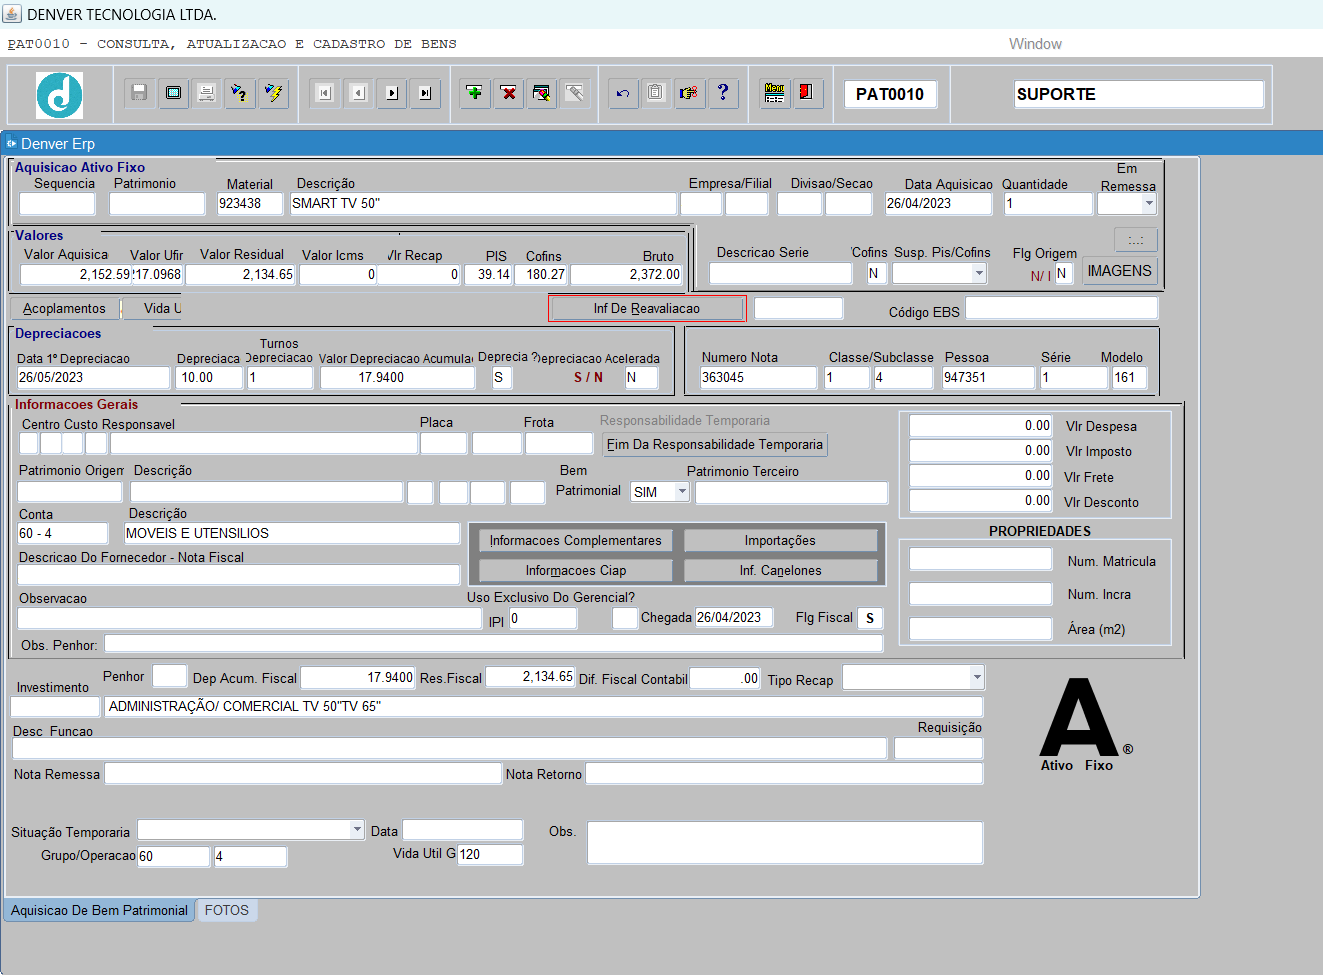Select Aquisicao De Bem Patrimonial tab
Image resolution: width=1323 pixels, height=975 pixels.
(x=99, y=910)
